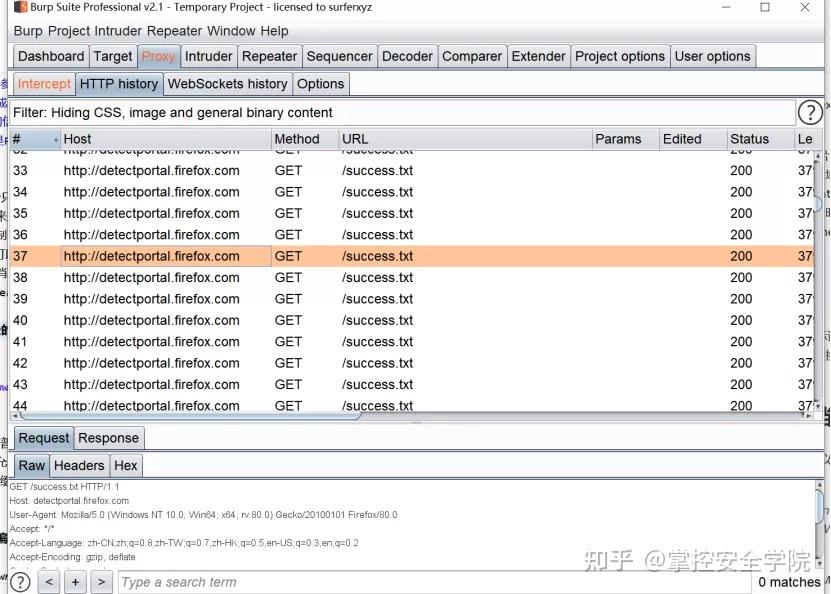Open the Window menu
The image size is (831, 594).
[x=232, y=31]
